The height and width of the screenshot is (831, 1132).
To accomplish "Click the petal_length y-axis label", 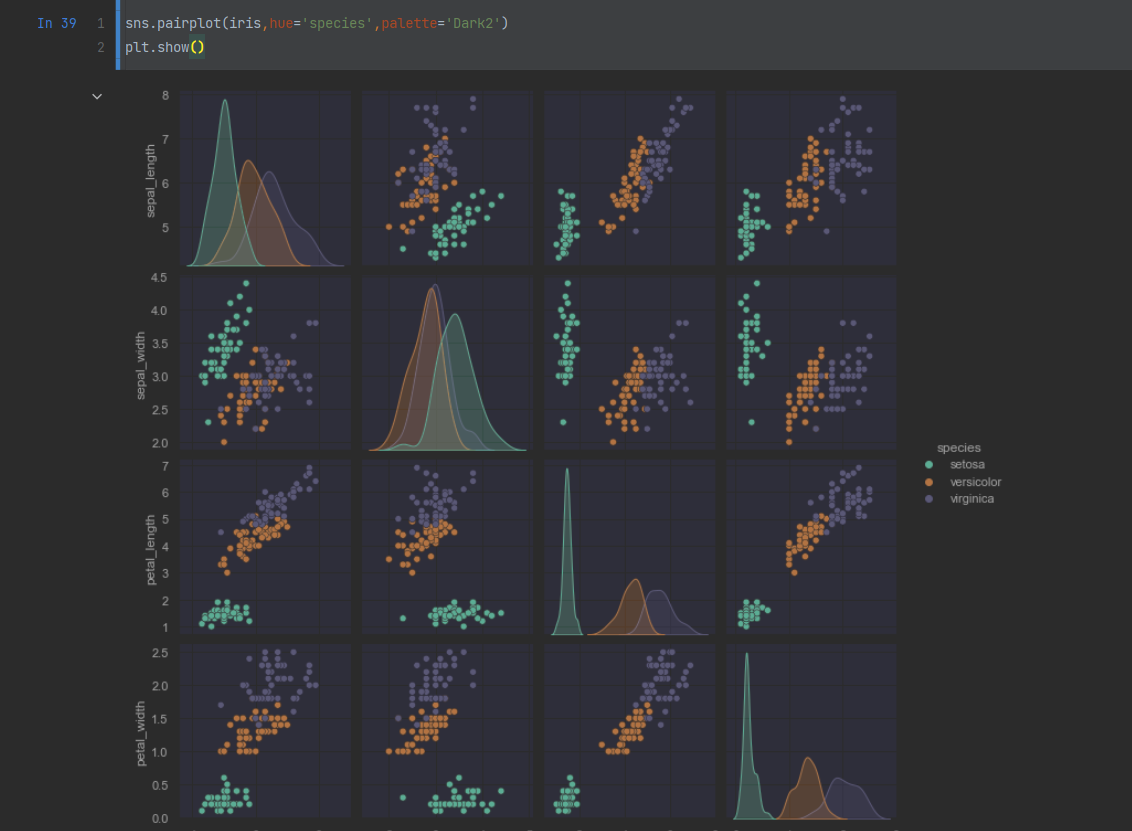I will (x=152, y=549).
